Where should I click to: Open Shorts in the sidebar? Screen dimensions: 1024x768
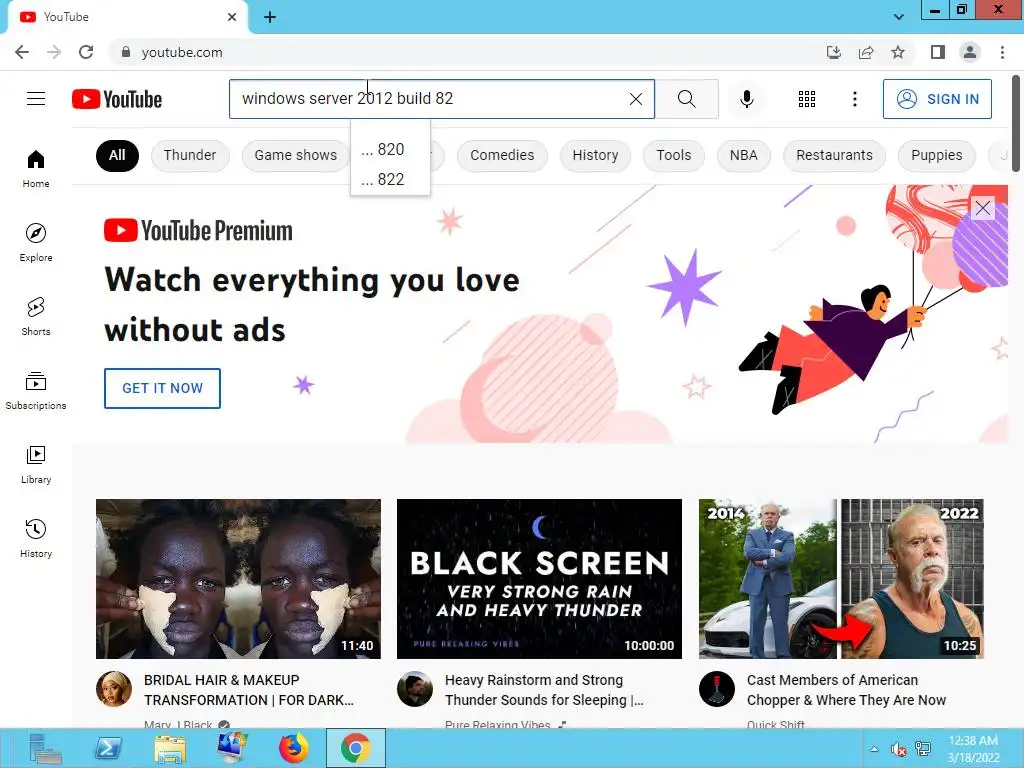[x=36, y=316]
